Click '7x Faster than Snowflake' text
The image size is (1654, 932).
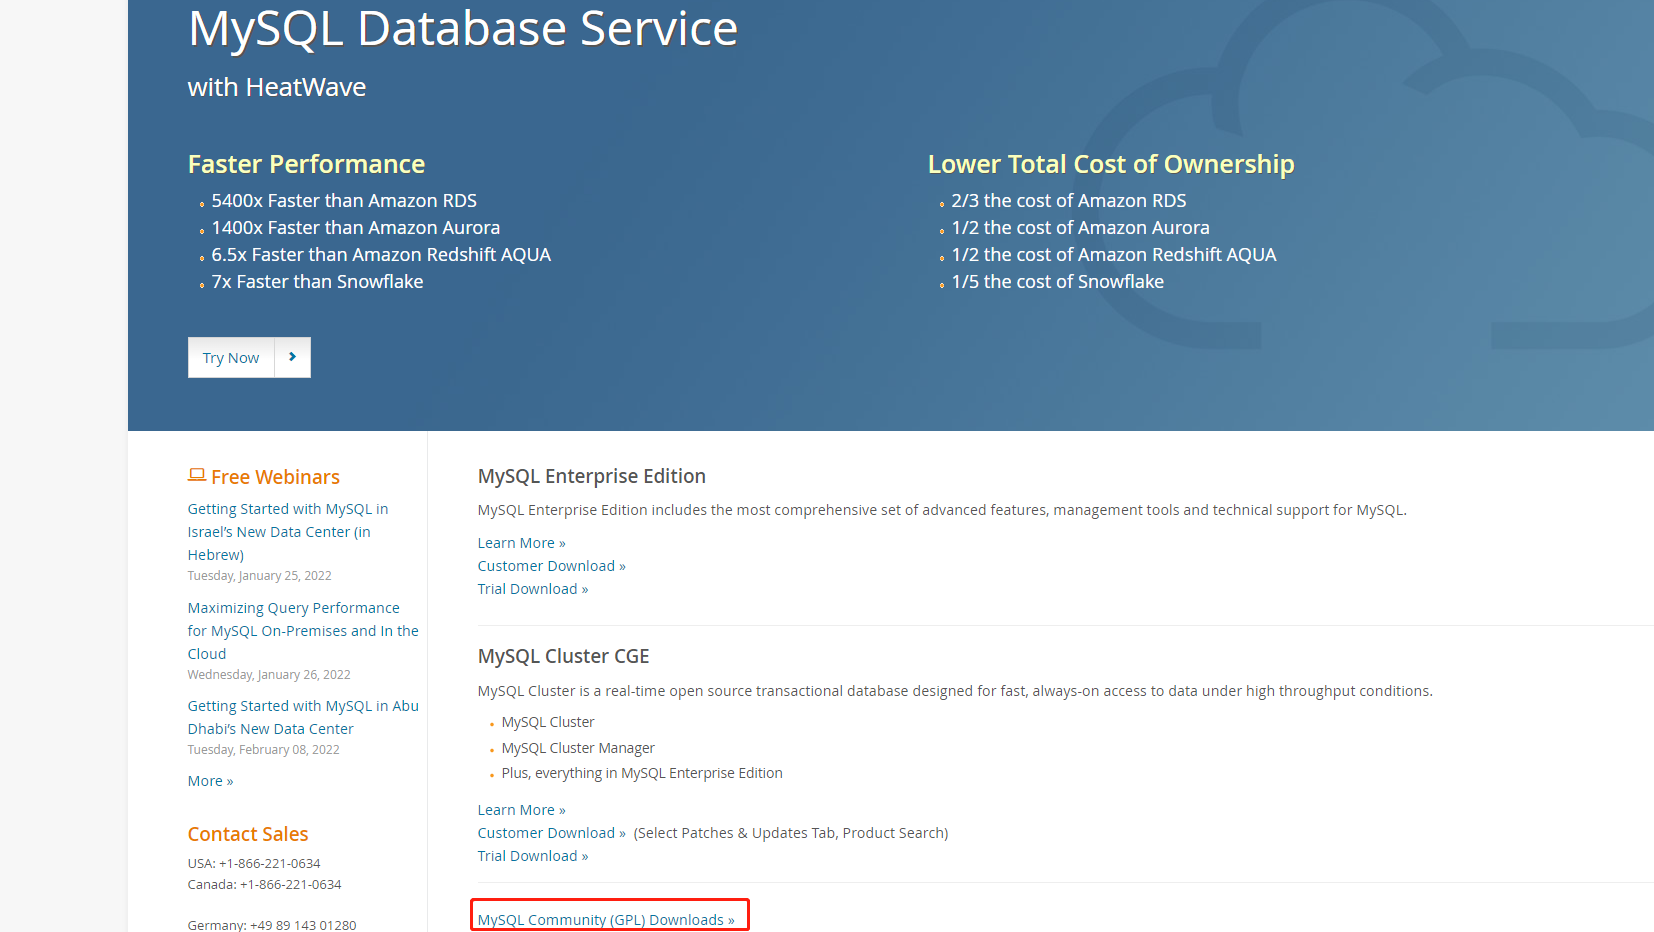pos(317,282)
